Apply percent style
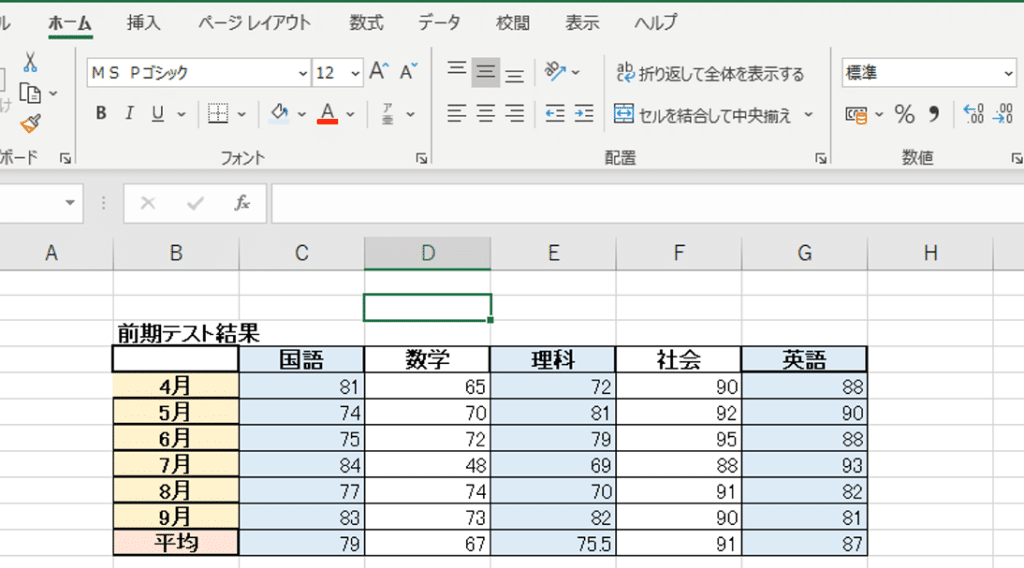This screenshot has width=1024, height=568. click(x=904, y=115)
